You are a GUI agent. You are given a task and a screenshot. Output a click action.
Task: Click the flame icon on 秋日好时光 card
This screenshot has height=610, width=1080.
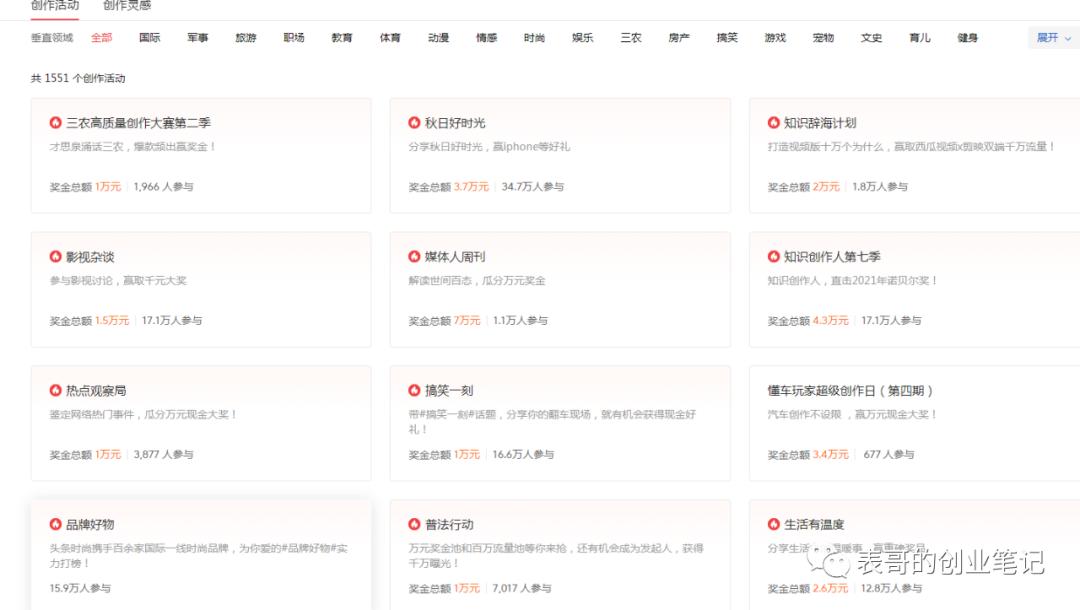click(414, 123)
